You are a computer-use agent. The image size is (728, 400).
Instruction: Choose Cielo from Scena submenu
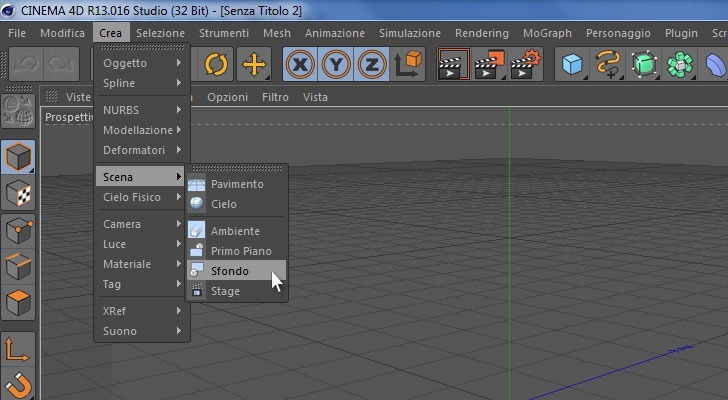[237, 204]
